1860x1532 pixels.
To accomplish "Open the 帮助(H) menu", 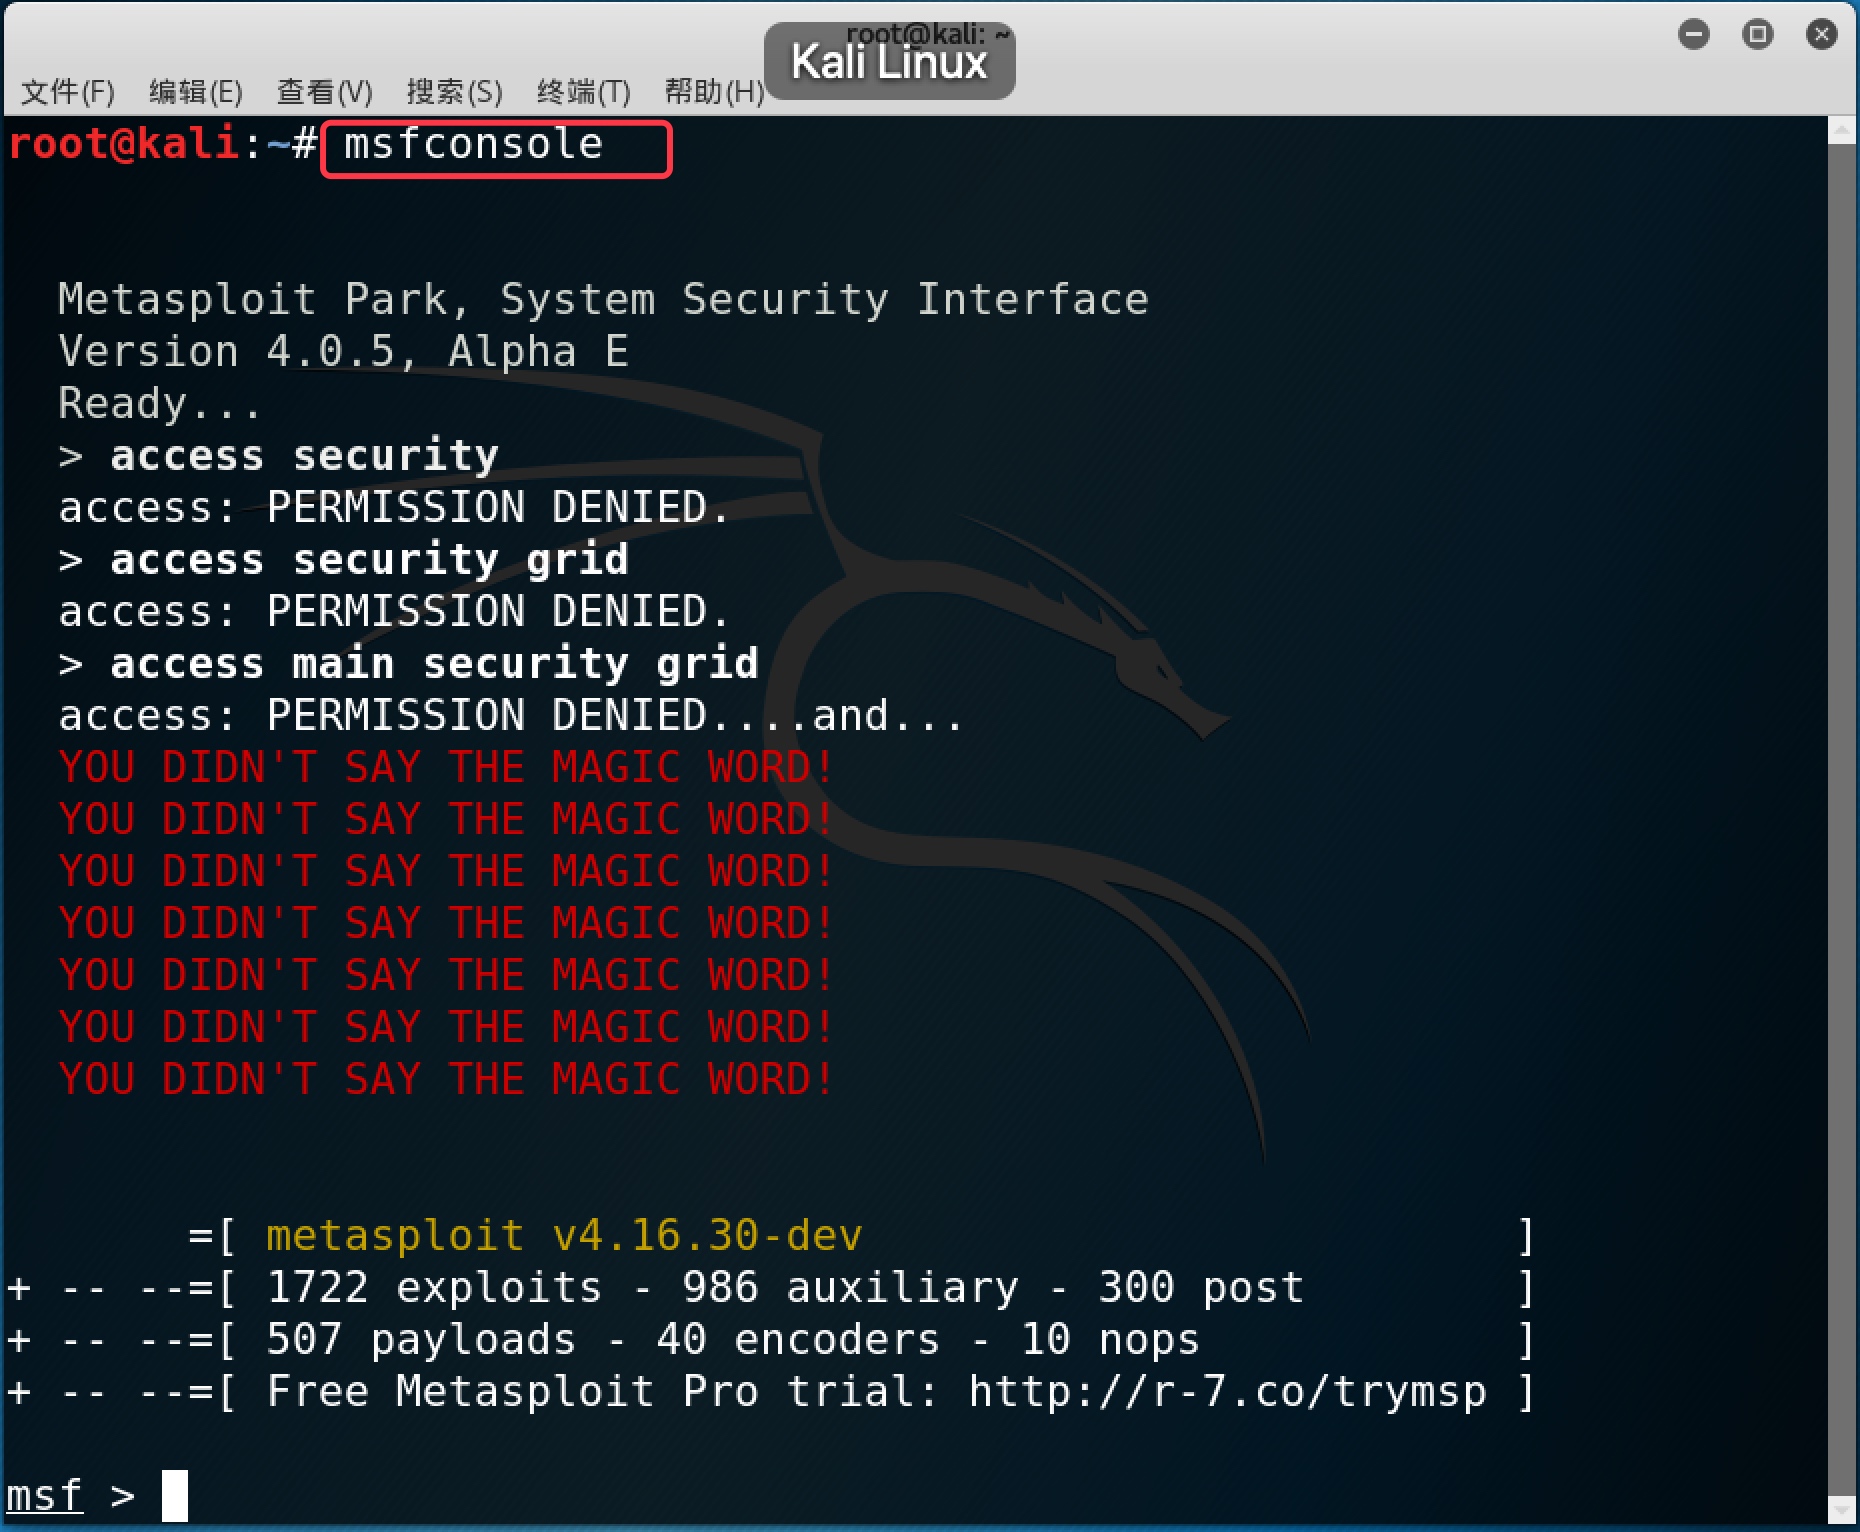I will pos(714,92).
